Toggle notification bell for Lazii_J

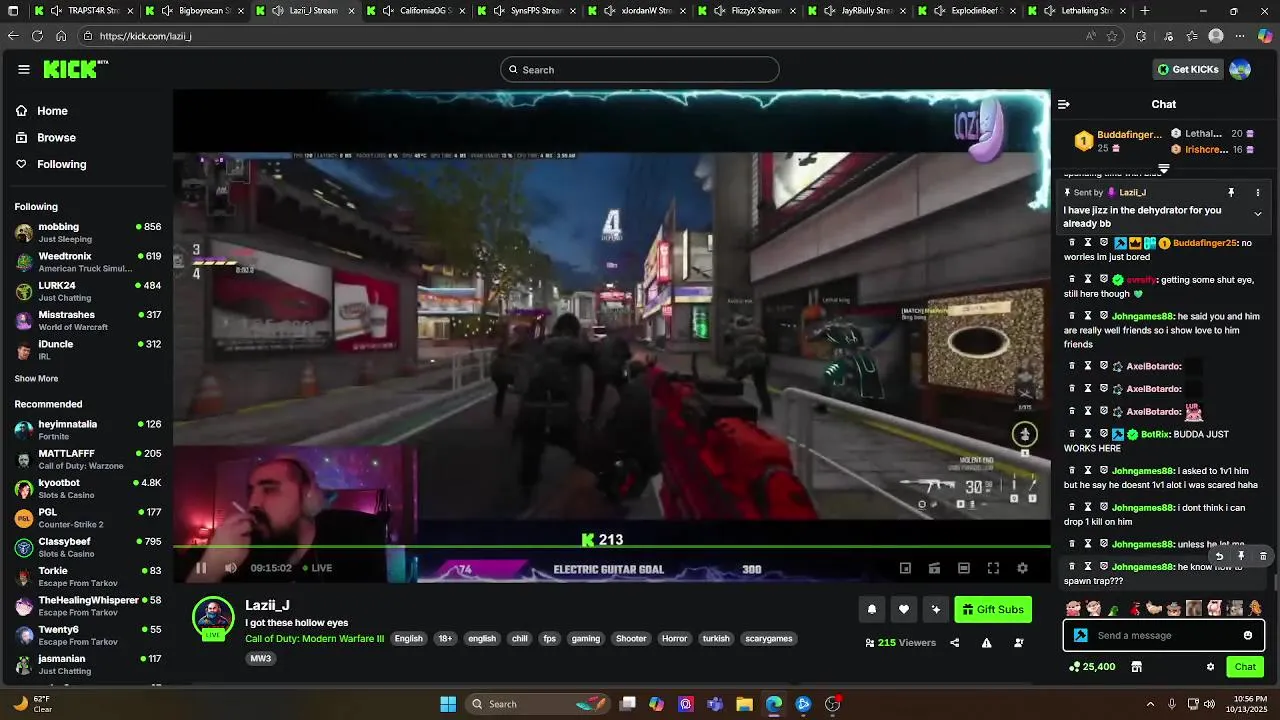pyautogui.click(x=872, y=609)
